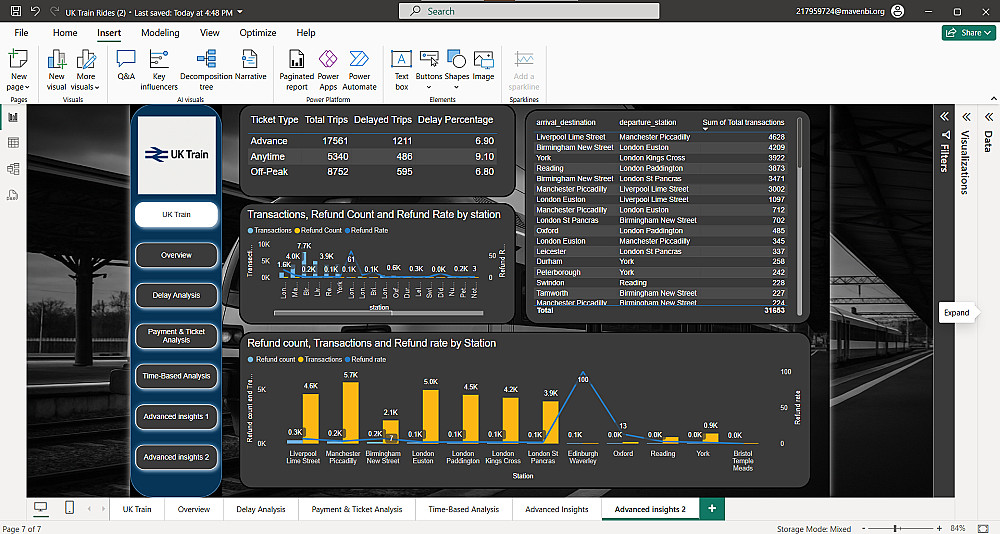Open the Modeling ribbon tab
Image resolution: width=1000 pixels, height=534 pixels.
160,33
